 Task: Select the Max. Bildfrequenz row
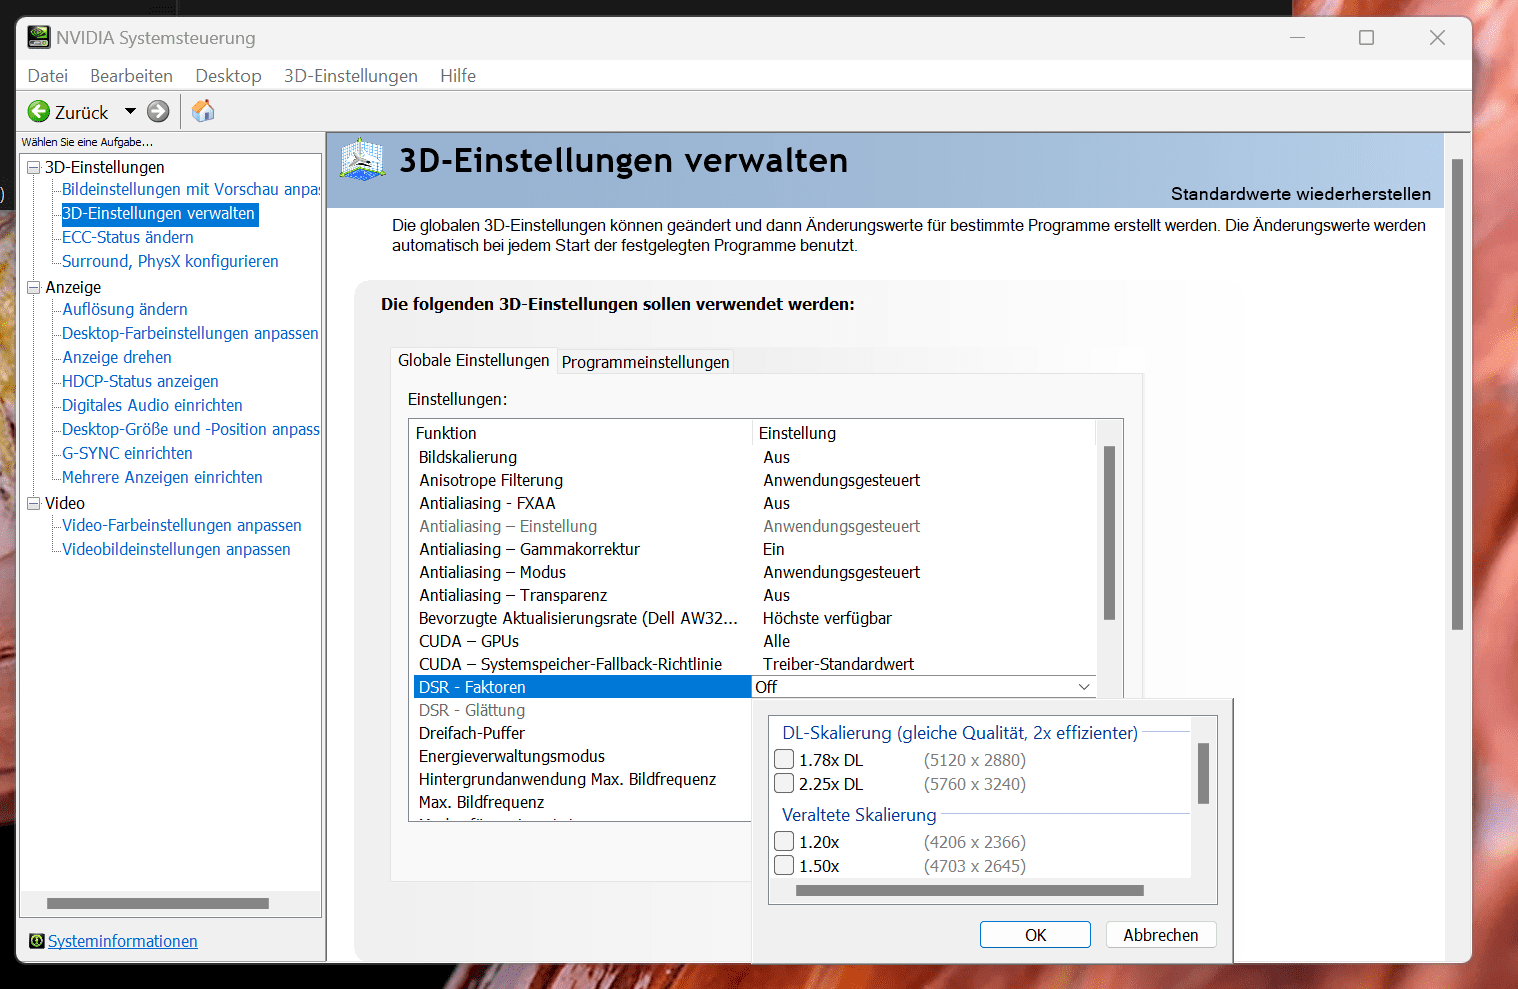(582, 802)
